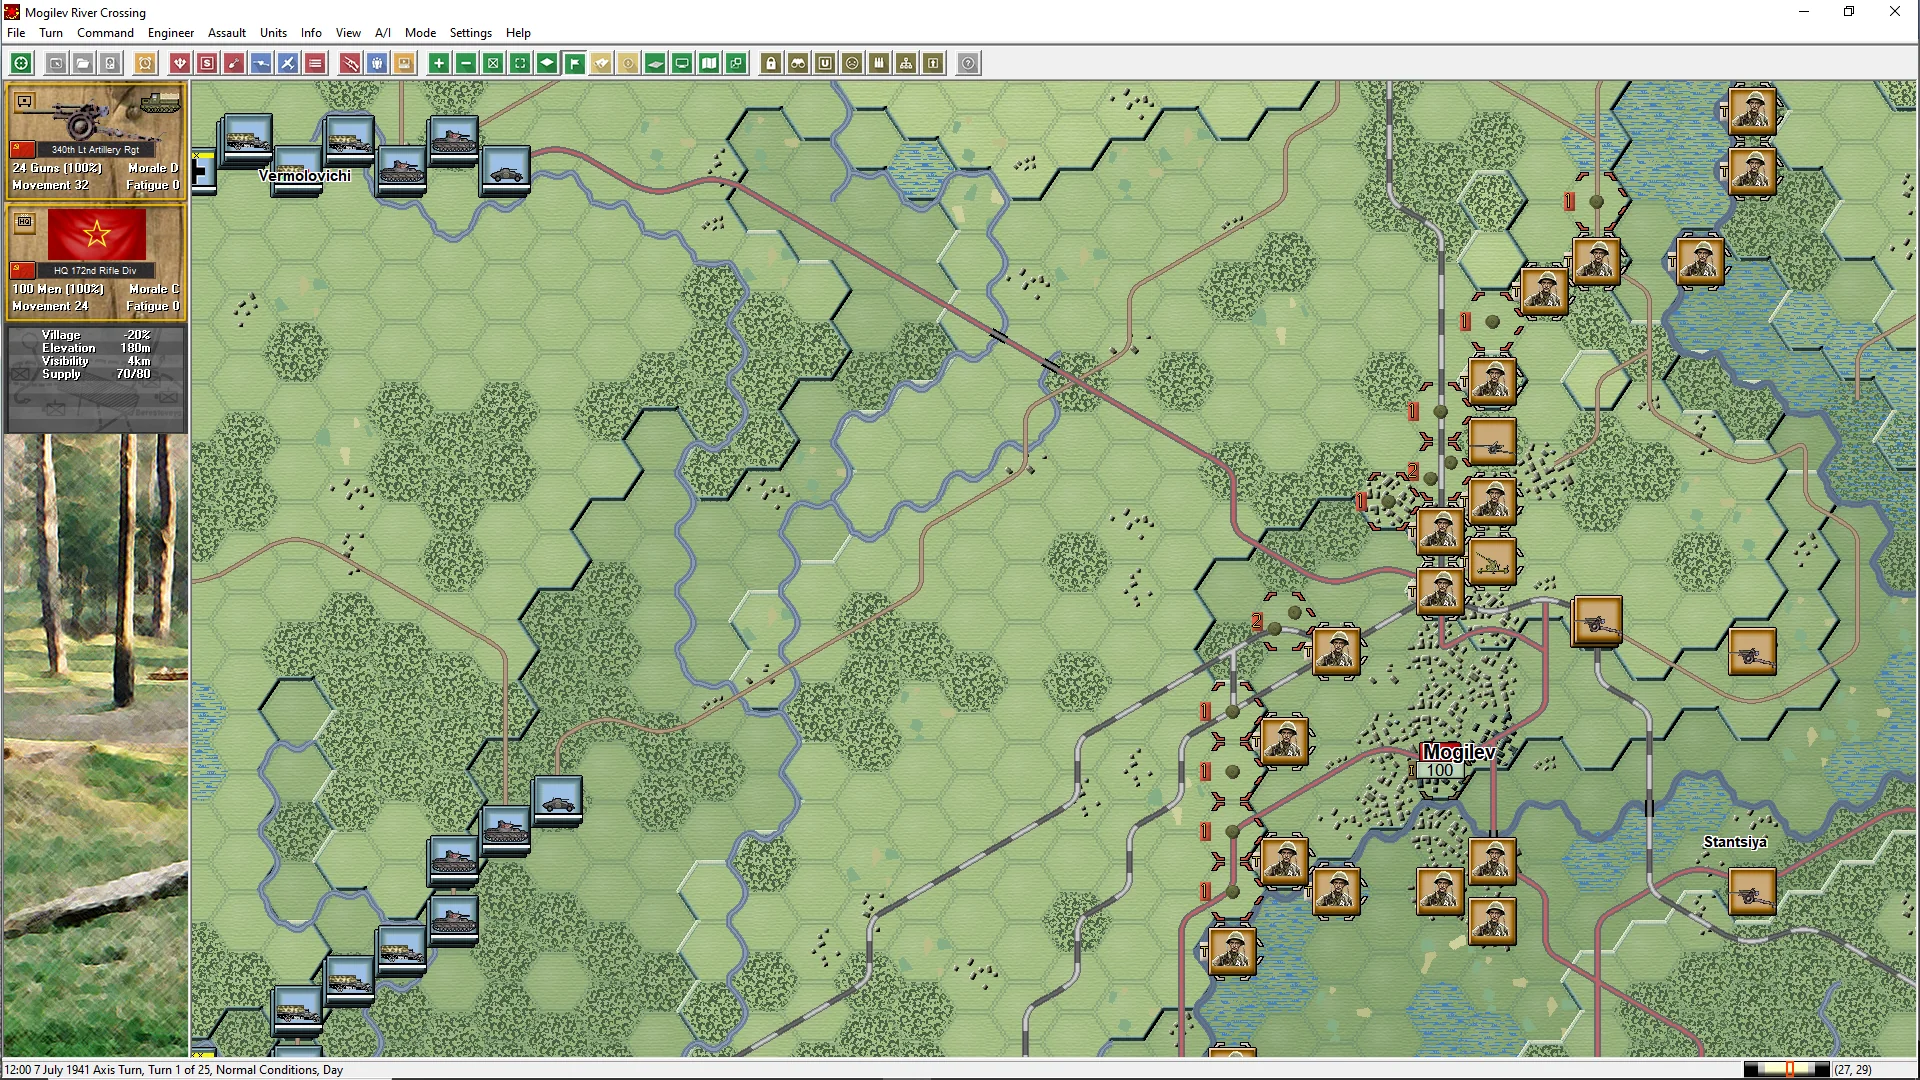Toggle the green flag objectives button
This screenshot has width=1920, height=1080.
(x=575, y=64)
